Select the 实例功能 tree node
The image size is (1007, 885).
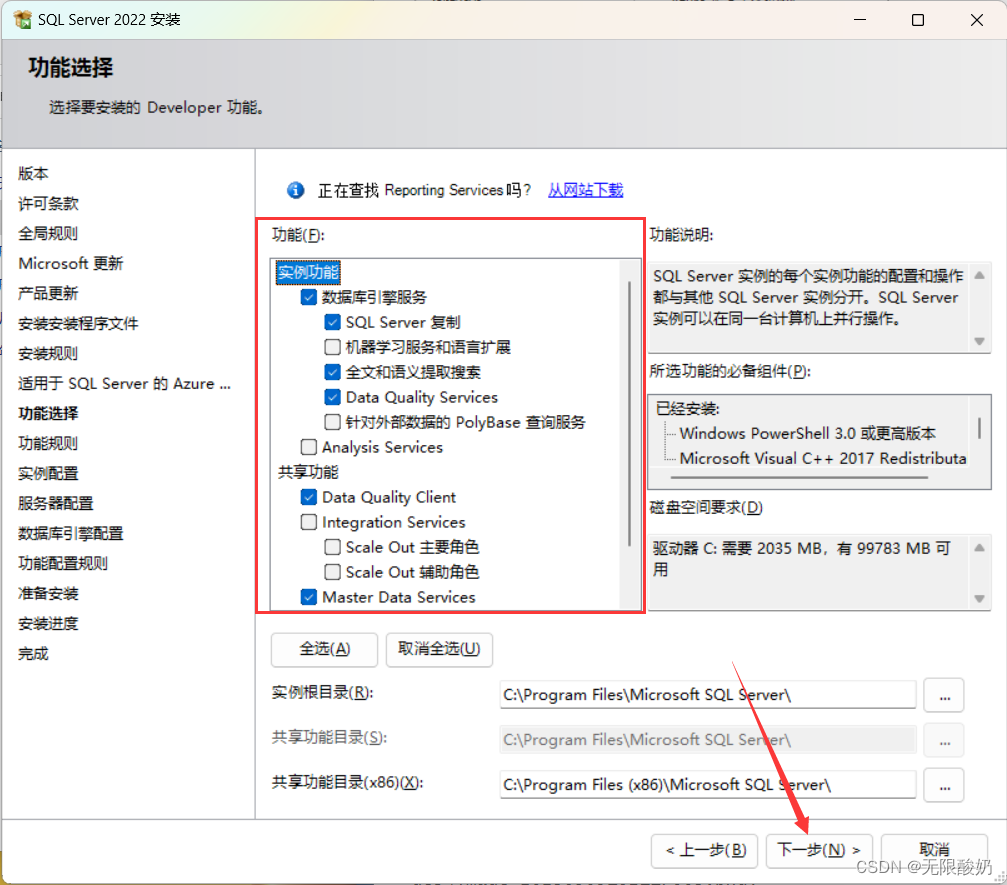pyautogui.click(x=308, y=272)
